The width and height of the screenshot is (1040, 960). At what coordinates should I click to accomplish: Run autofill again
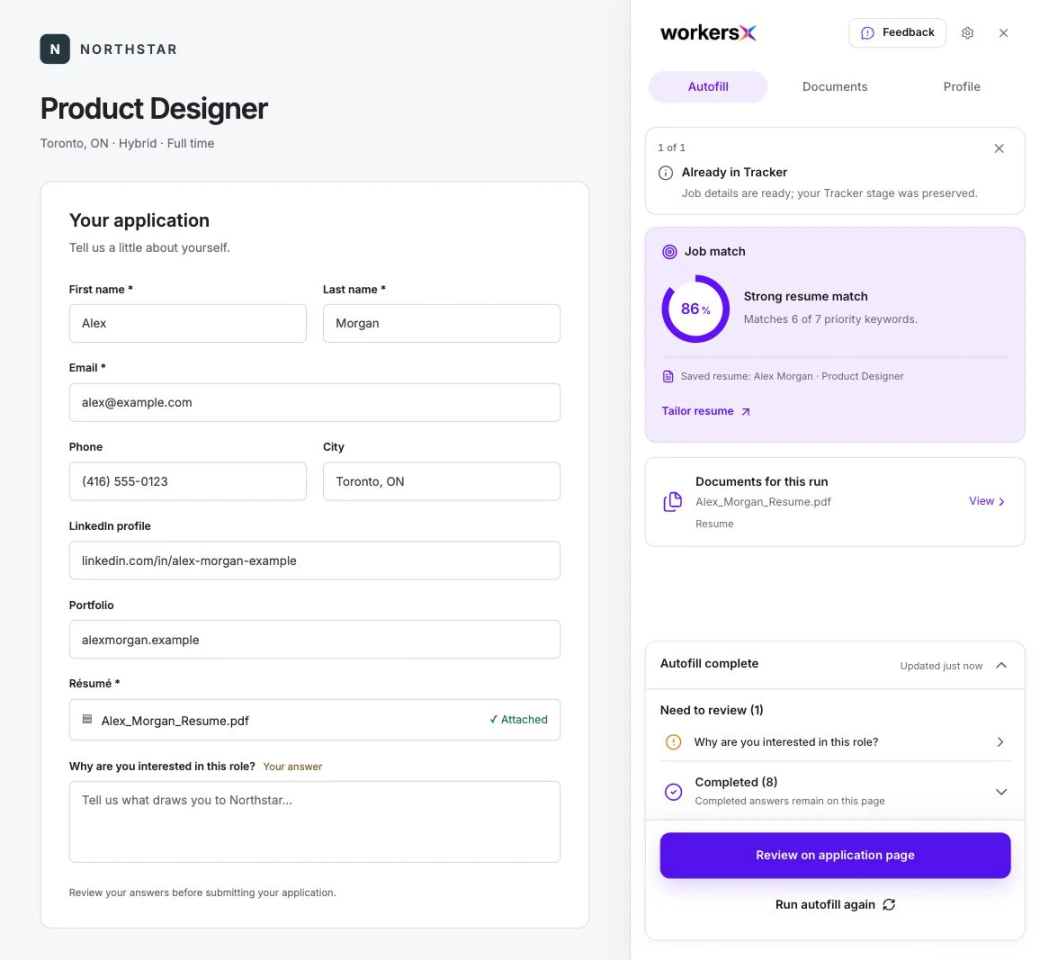tap(834, 905)
